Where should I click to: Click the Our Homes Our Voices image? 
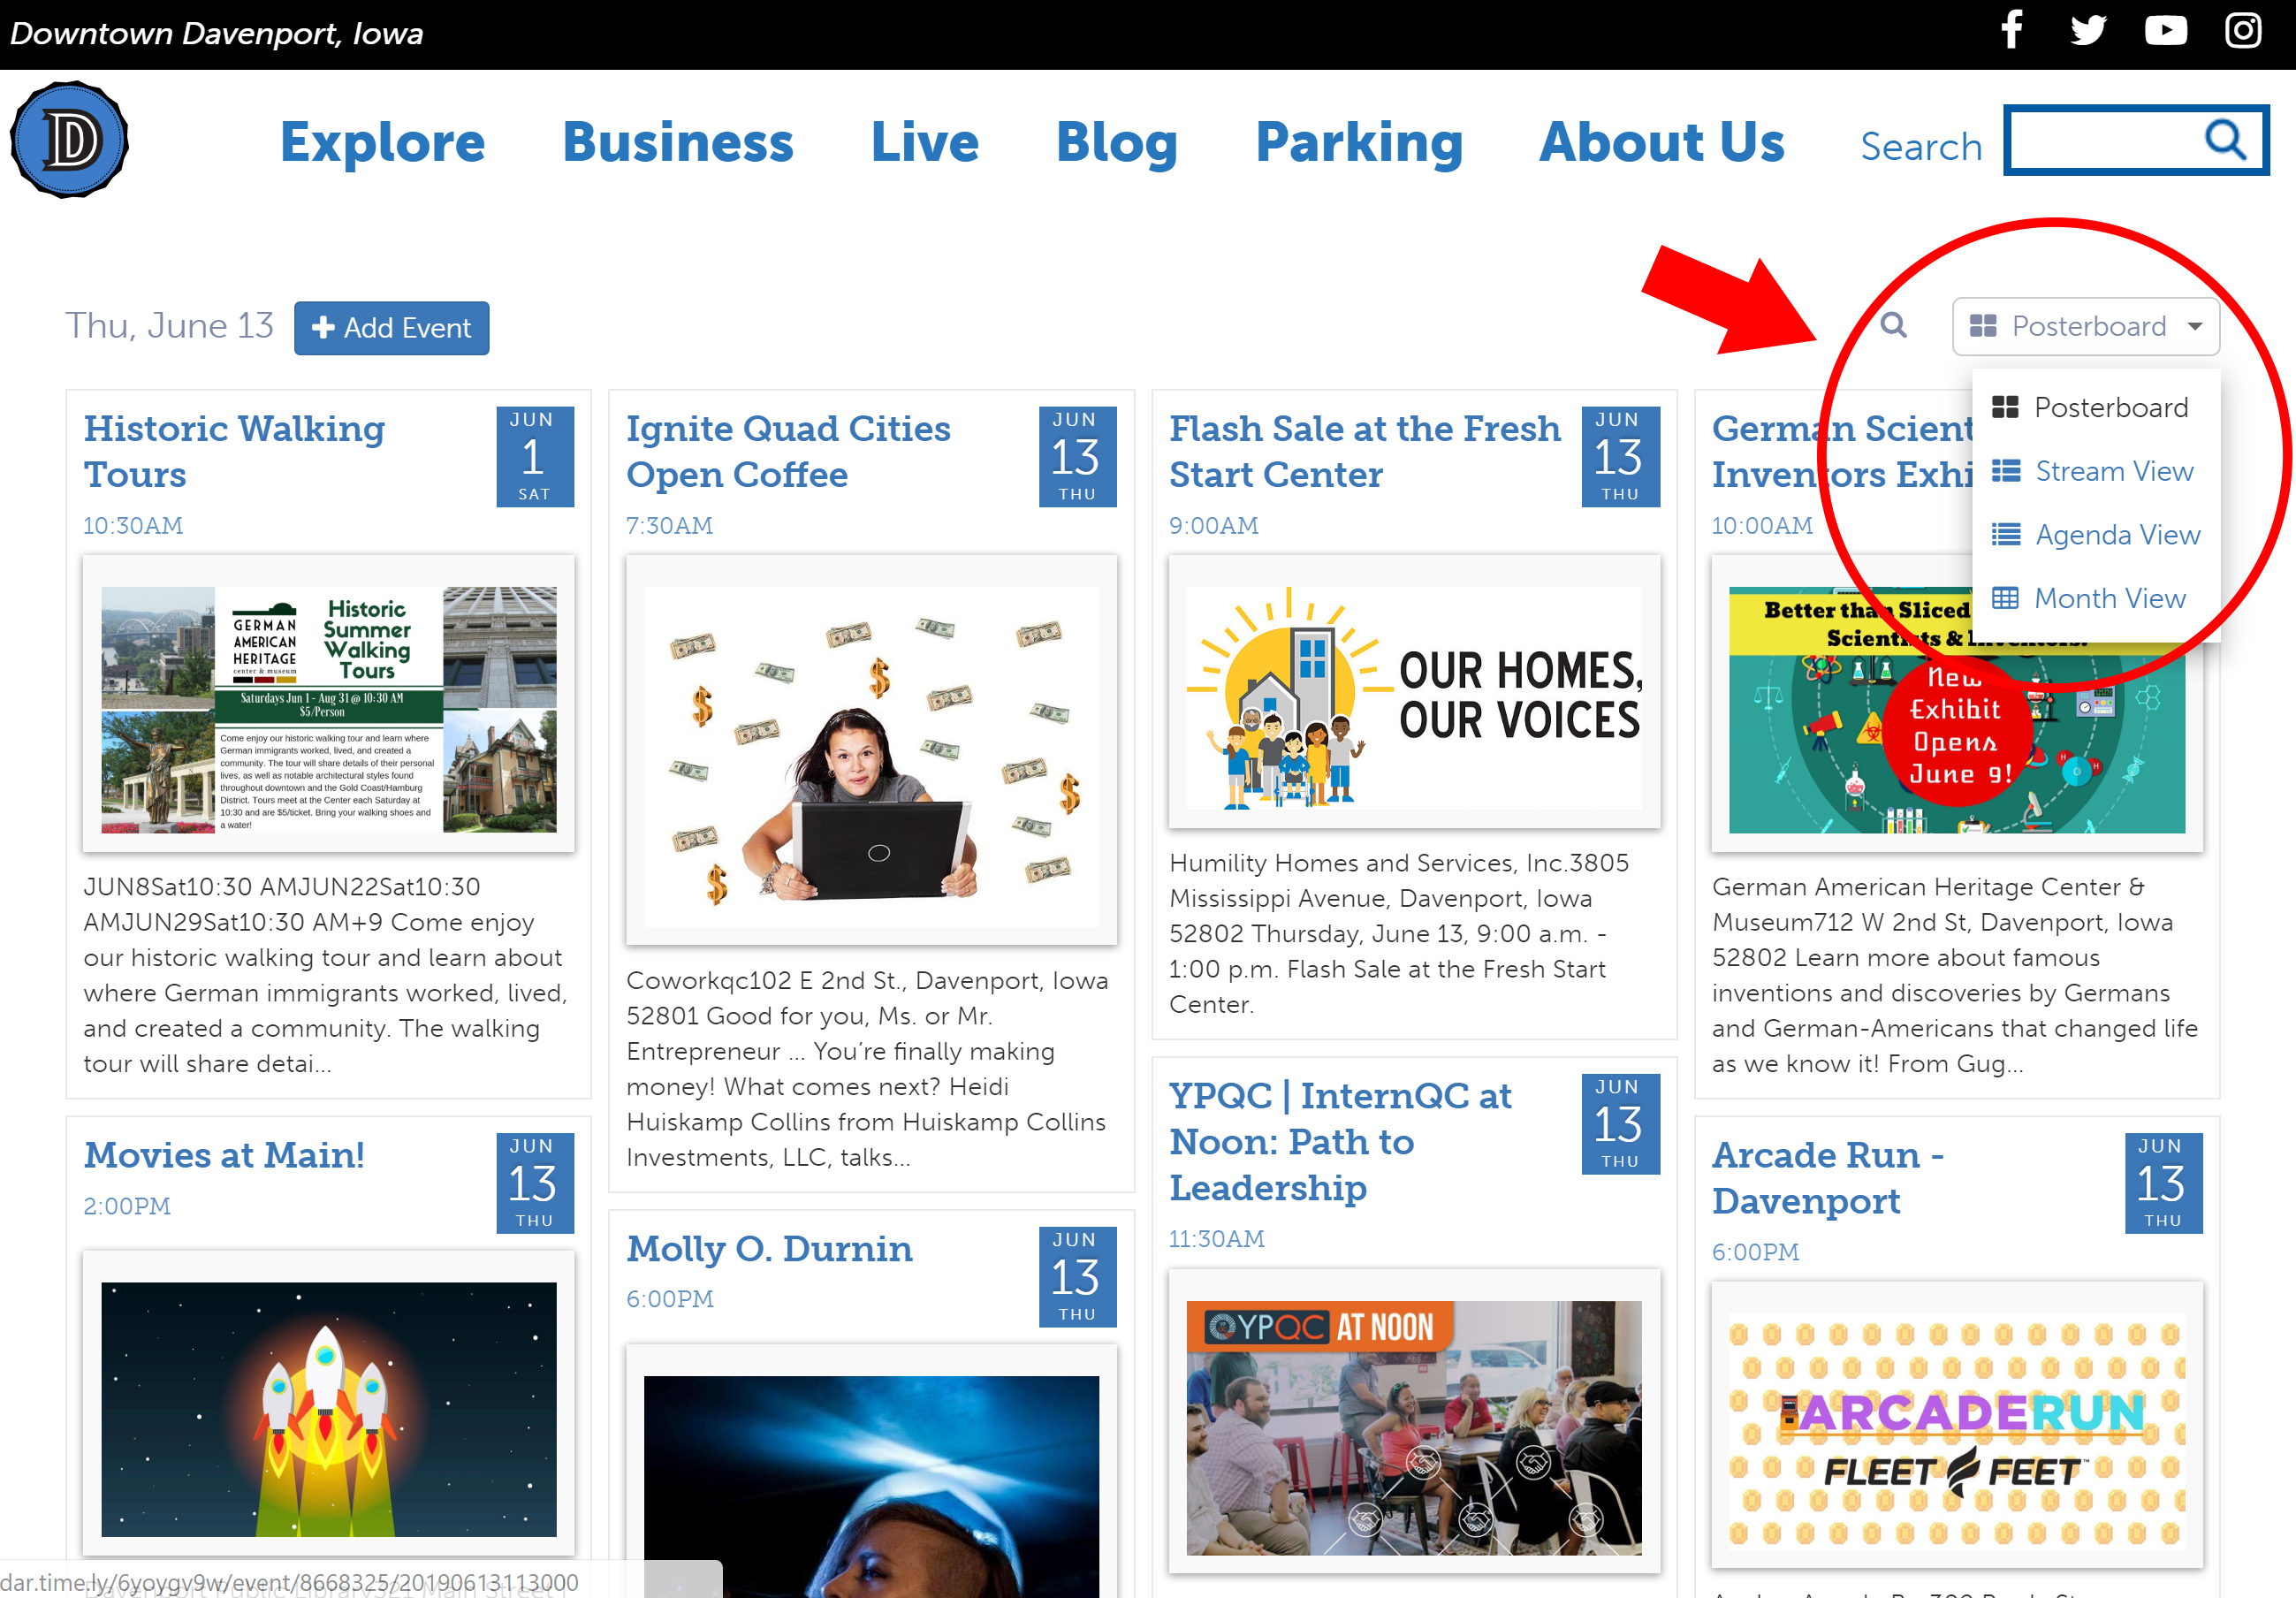1413,697
